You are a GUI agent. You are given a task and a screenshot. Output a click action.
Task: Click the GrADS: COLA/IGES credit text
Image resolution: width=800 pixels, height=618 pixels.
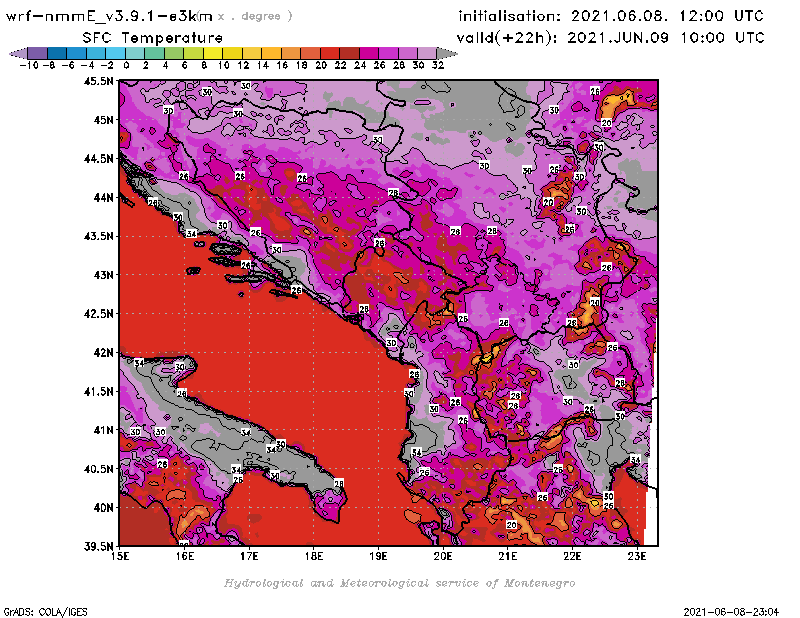point(39,611)
